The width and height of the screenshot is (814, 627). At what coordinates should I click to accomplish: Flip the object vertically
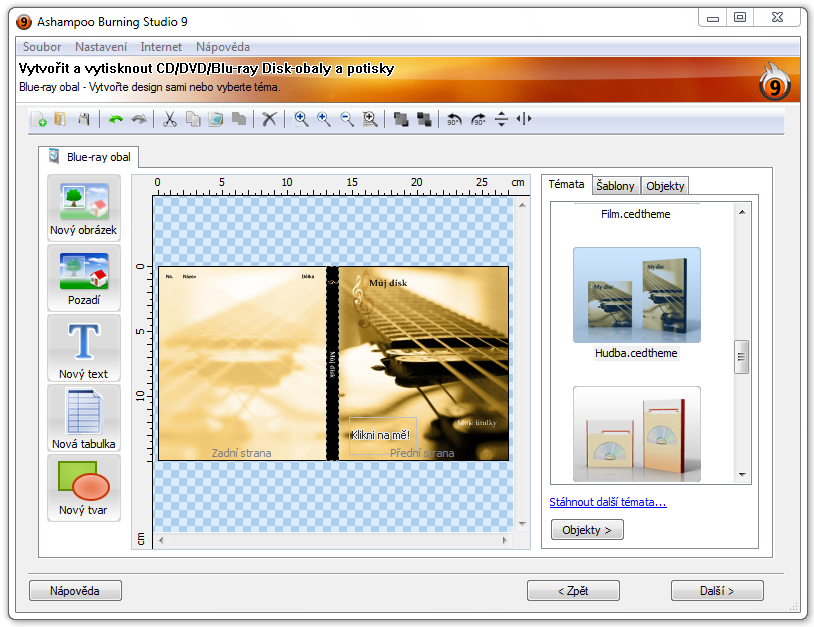[501, 119]
